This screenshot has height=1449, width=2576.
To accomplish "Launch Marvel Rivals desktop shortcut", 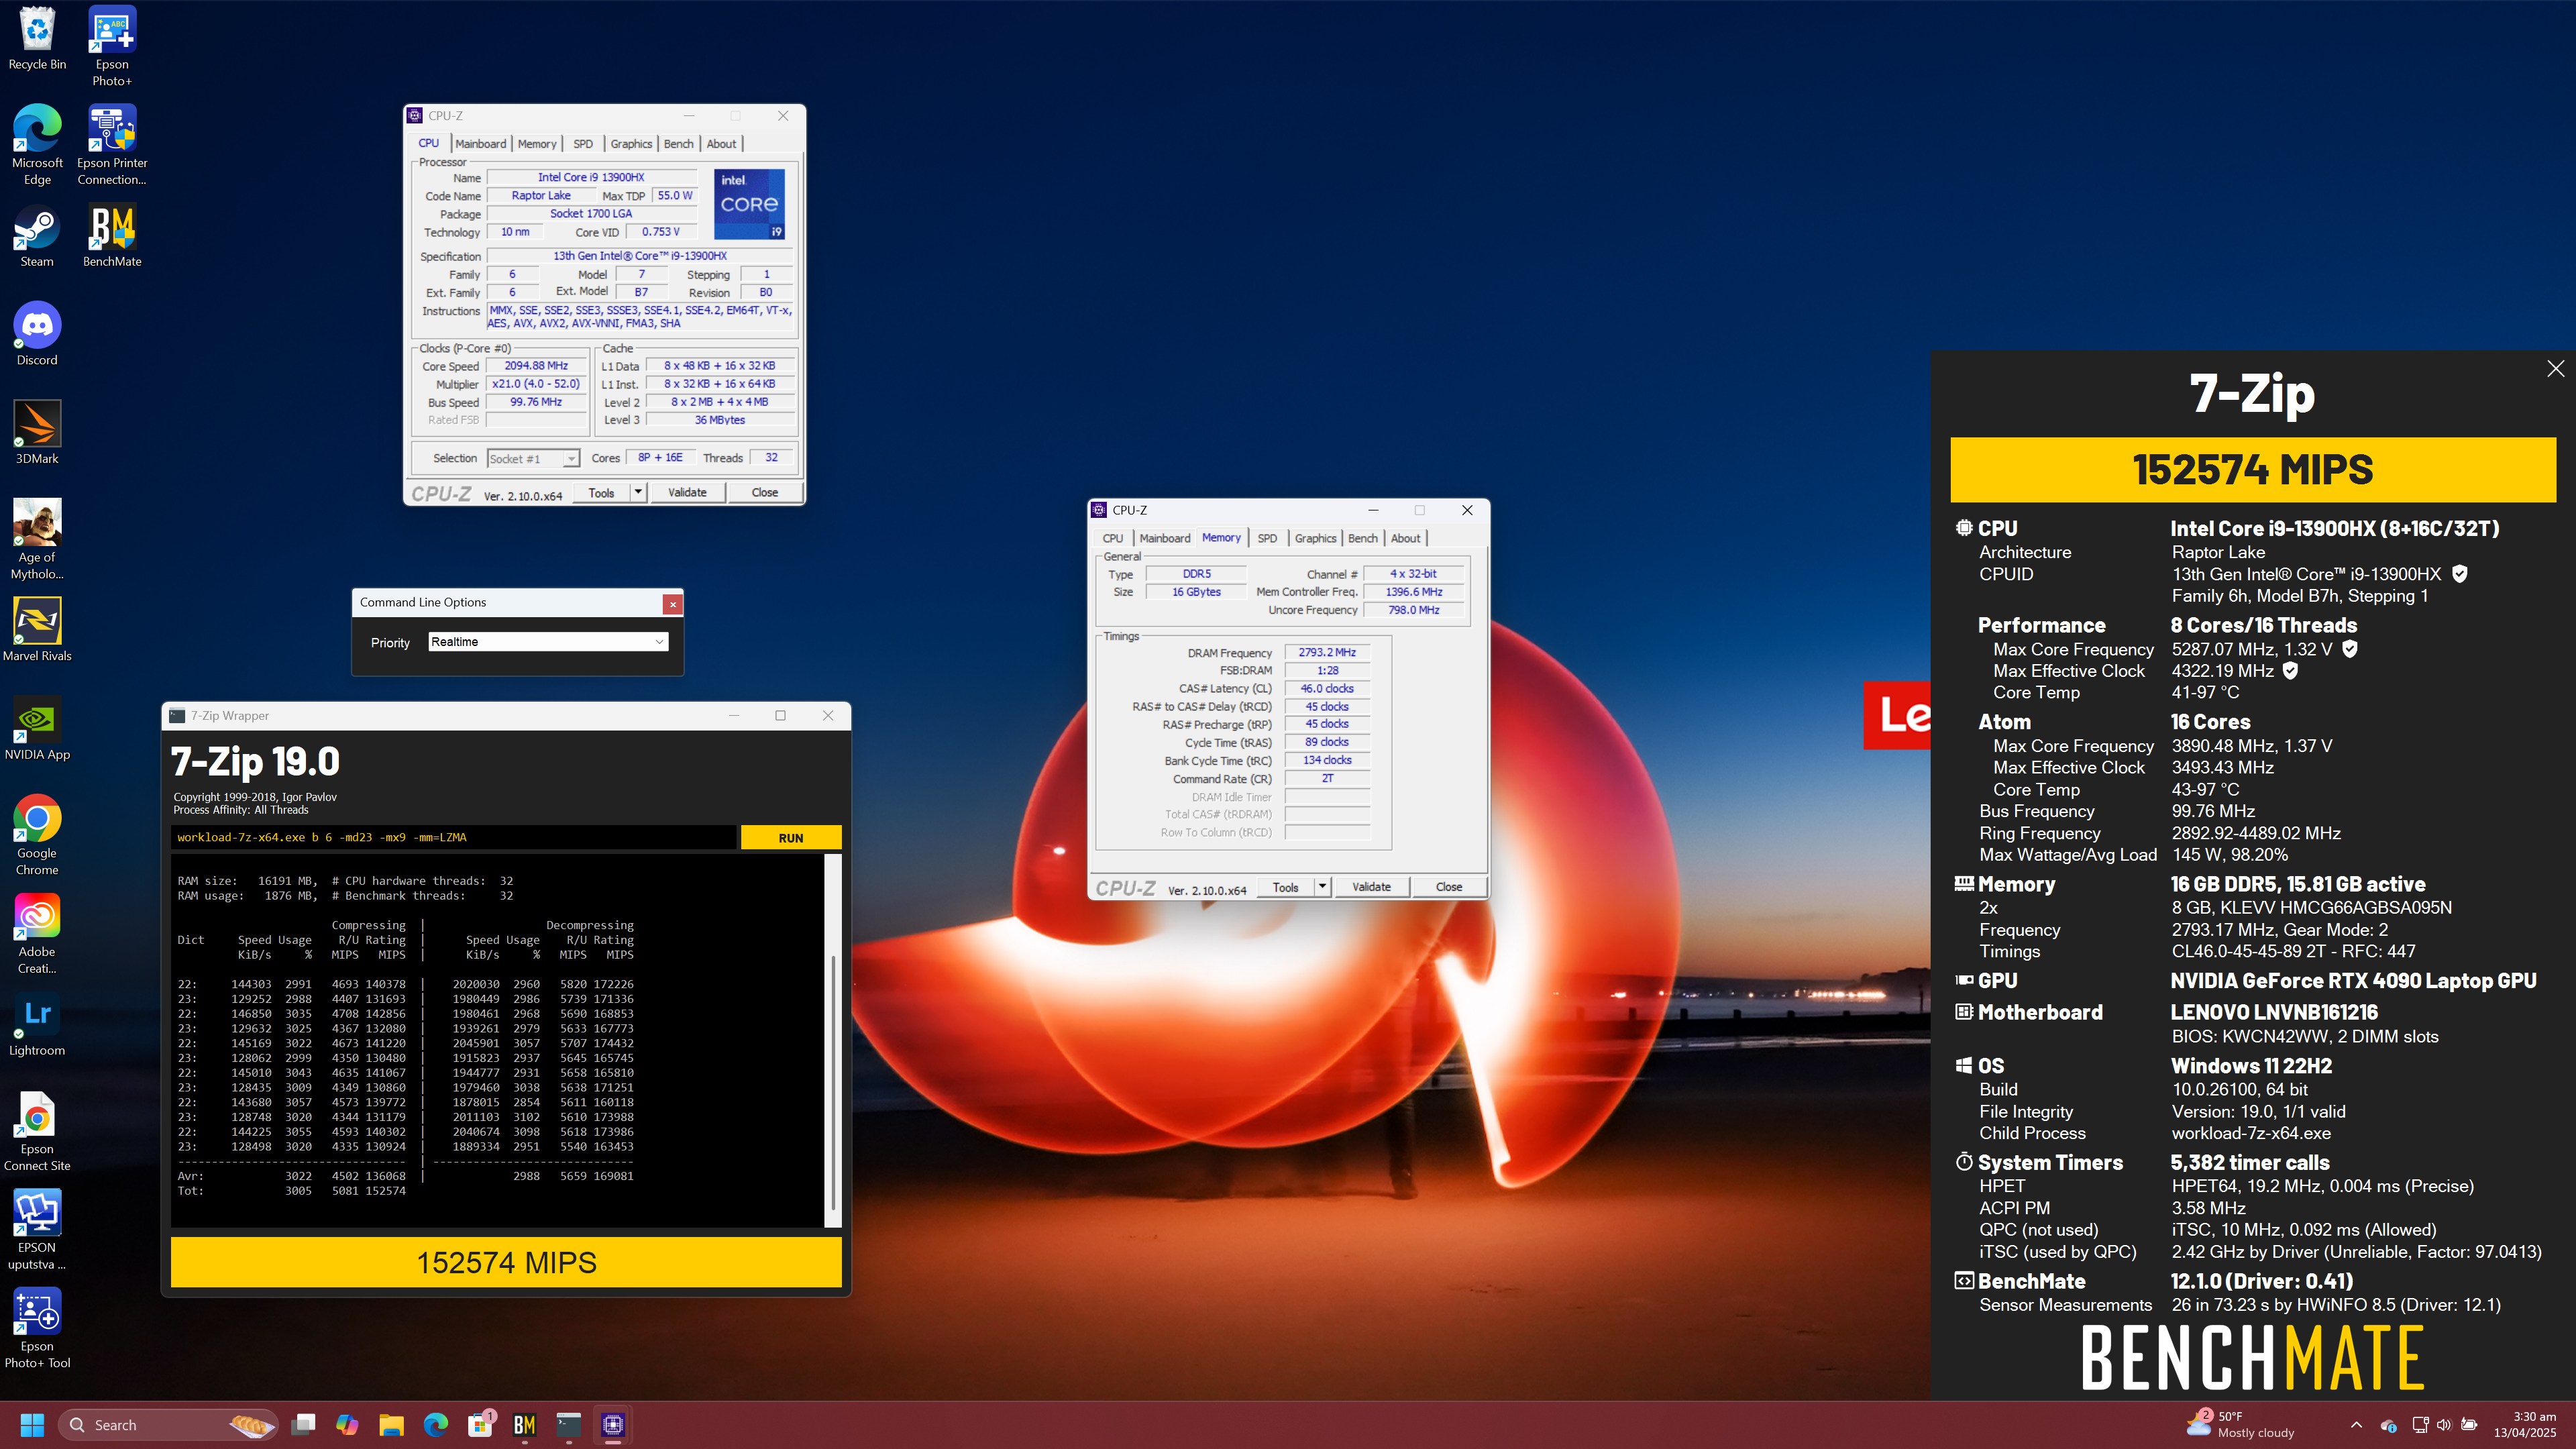I will [x=37, y=630].
